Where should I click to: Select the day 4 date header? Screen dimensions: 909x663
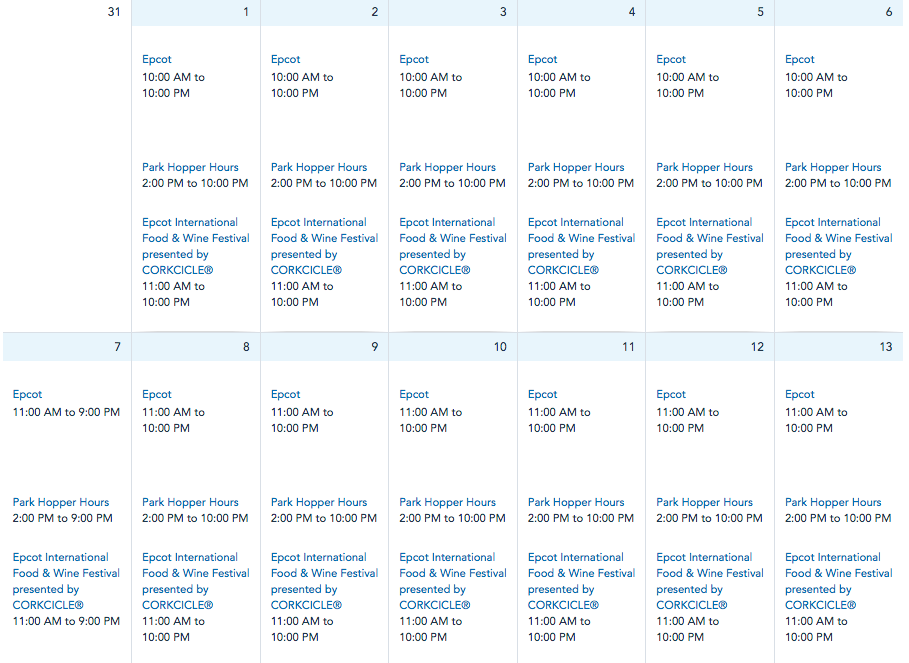(581, 12)
